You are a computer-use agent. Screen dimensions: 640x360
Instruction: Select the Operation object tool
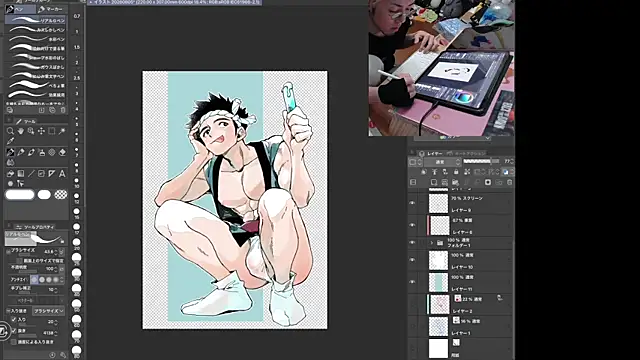(31, 131)
